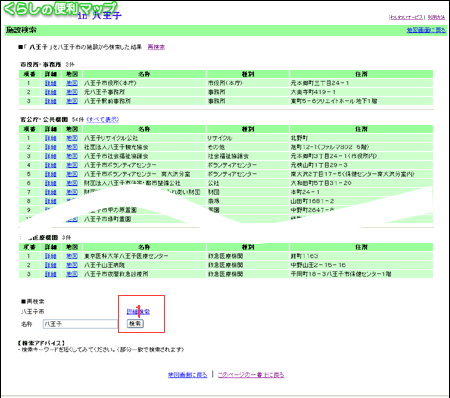Open 詳細 link for 八王子市役所(本庁)
Screen dimensions: 450x398
[51, 83]
